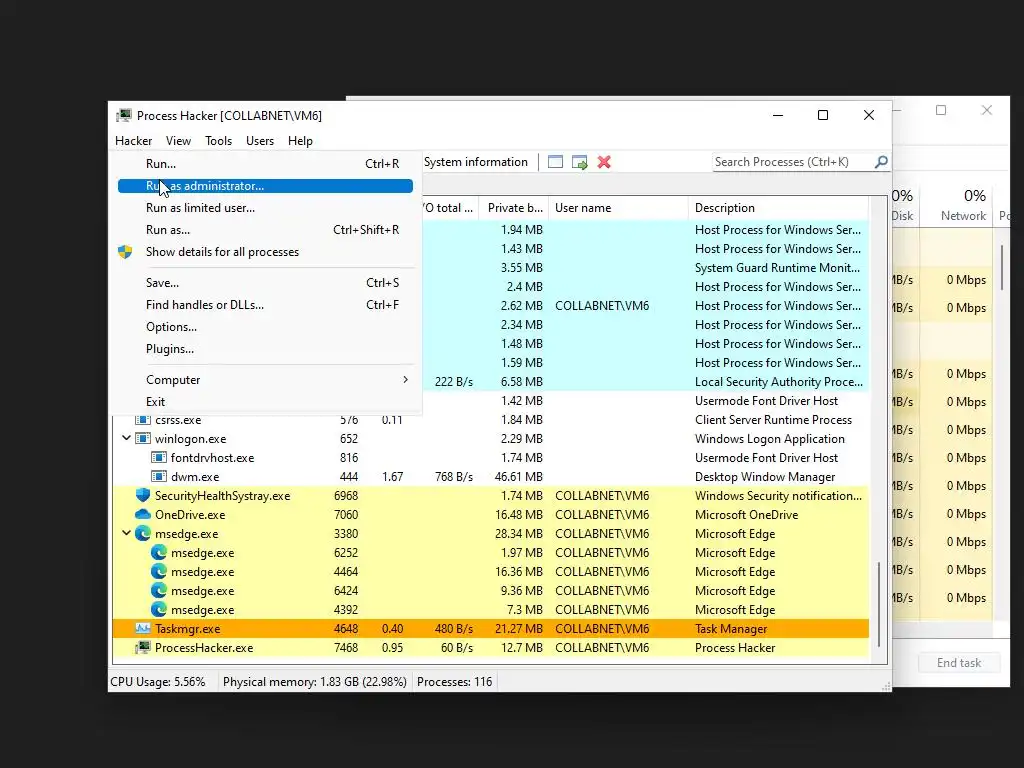Image resolution: width=1024 pixels, height=768 pixels.
Task: Click the Desktop Window Manager description
Action: [x=765, y=477]
